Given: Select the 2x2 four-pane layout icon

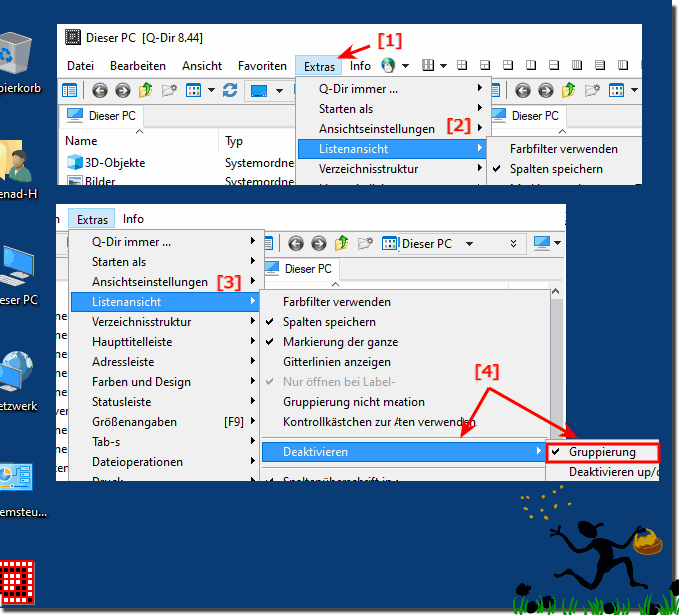Looking at the screenshot, I should (462, 65).
